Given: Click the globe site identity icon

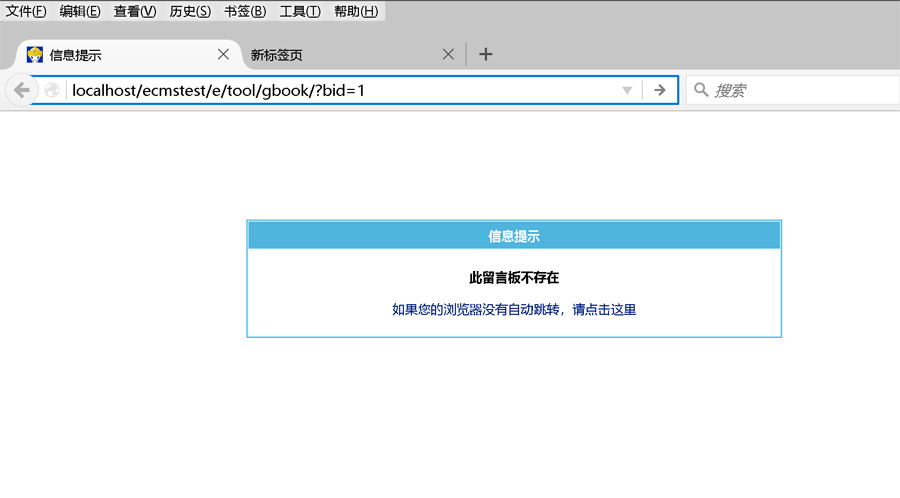Looking at the screenshot, I should tap(52, 90).
